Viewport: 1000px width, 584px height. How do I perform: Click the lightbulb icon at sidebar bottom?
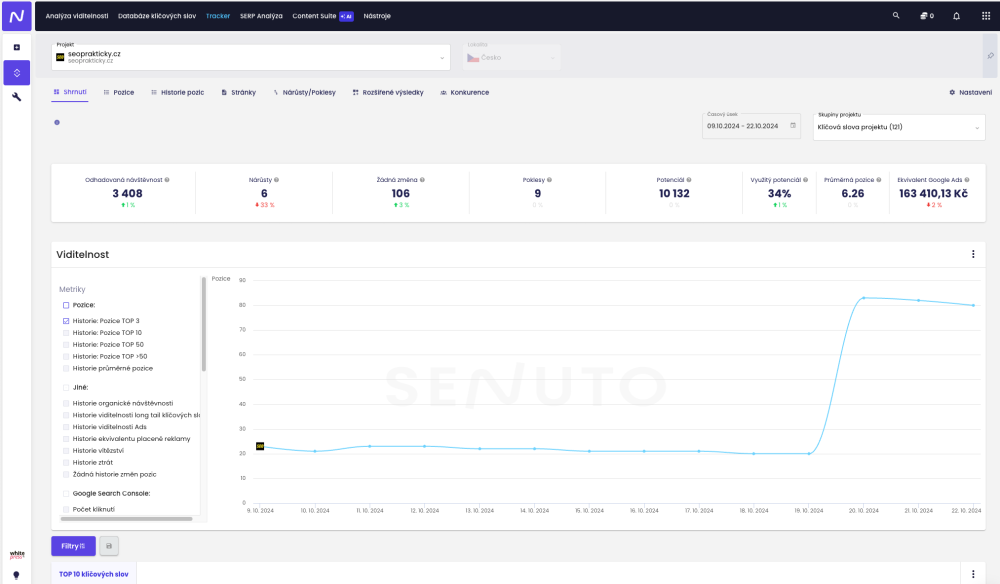17,575
